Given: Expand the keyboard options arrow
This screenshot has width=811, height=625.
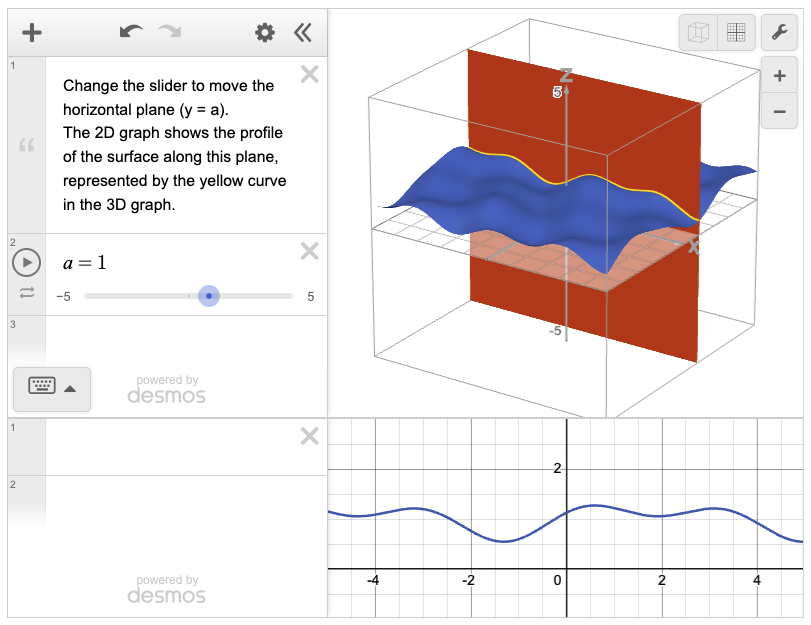Looking at the screenshot, I should (70, 389).
